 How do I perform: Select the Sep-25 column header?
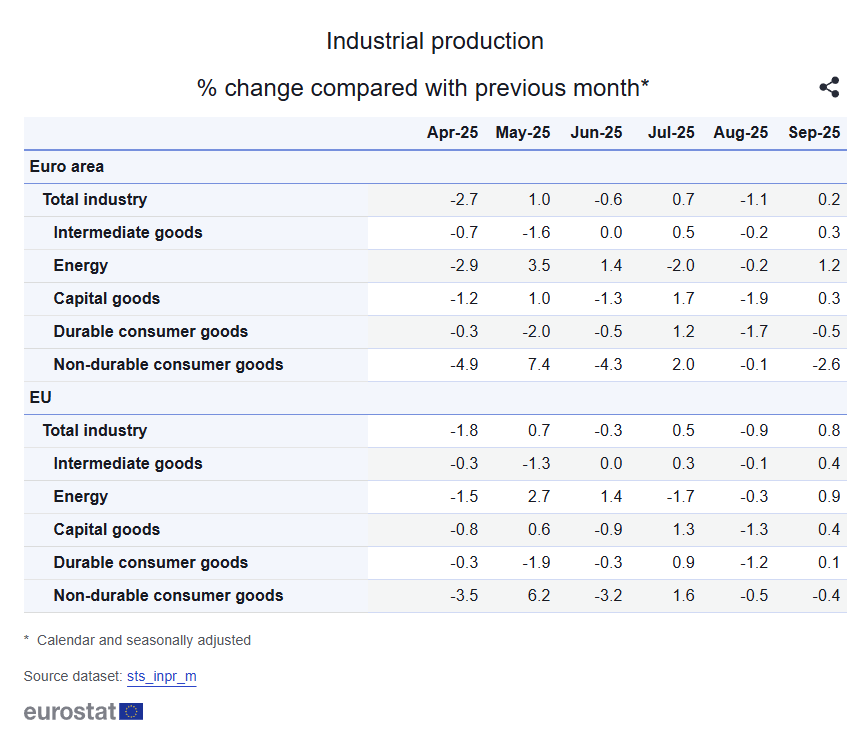[x=814, y=133]
